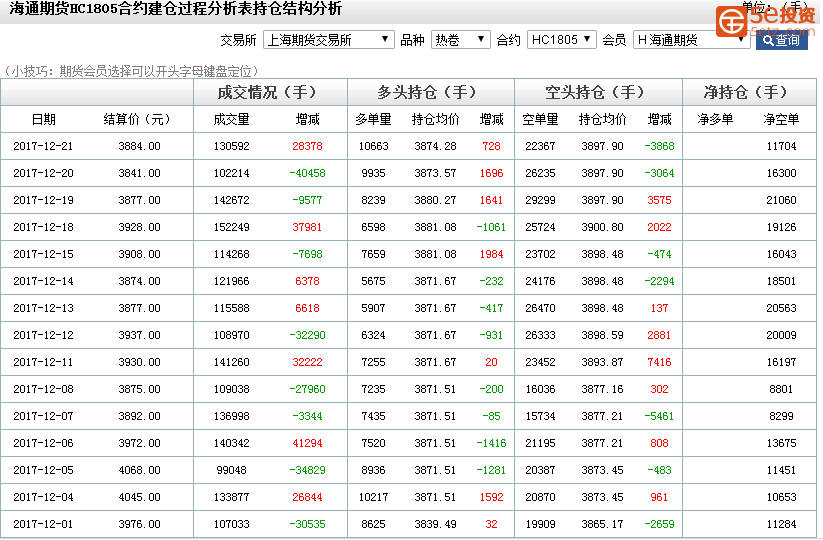Select date cell 2017-12-12

click(x=43, y=335)
